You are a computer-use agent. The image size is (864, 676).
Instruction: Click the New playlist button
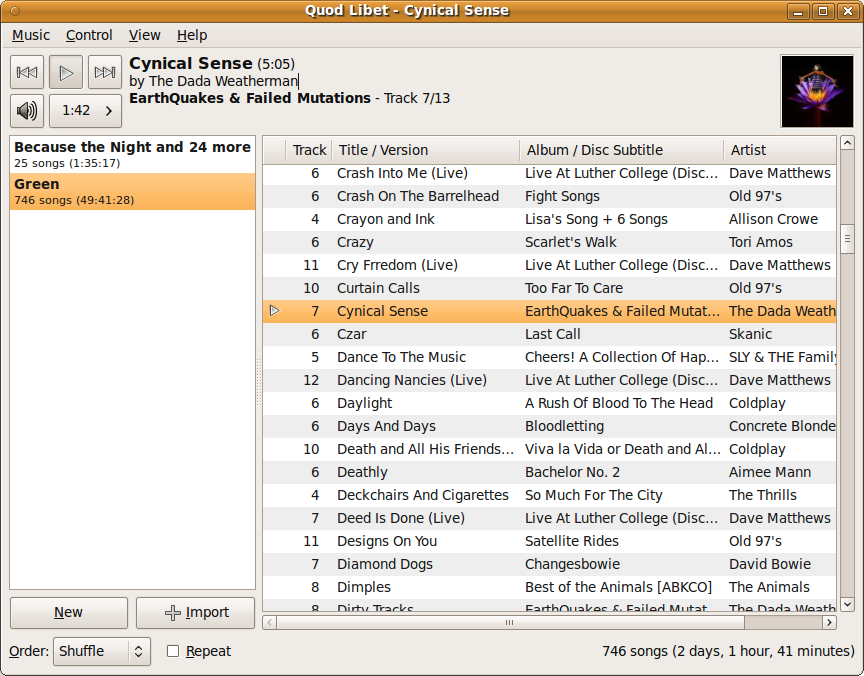[x=69, y=612]
